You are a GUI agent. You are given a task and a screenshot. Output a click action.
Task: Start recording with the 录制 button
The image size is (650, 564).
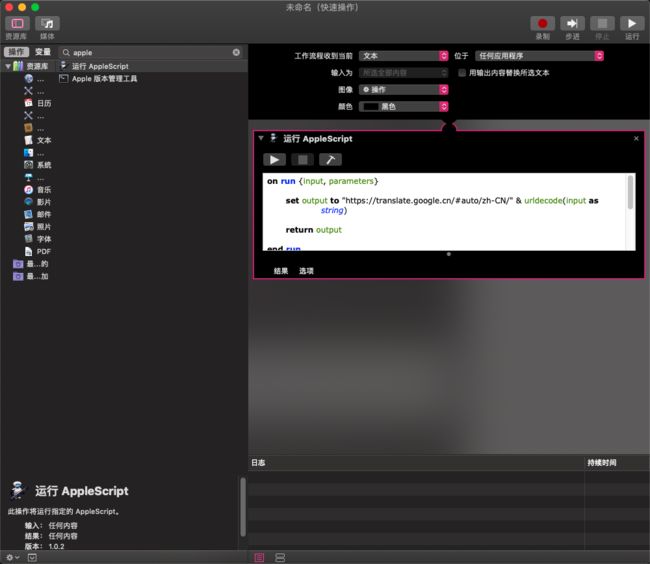click(x=542, y=24)
